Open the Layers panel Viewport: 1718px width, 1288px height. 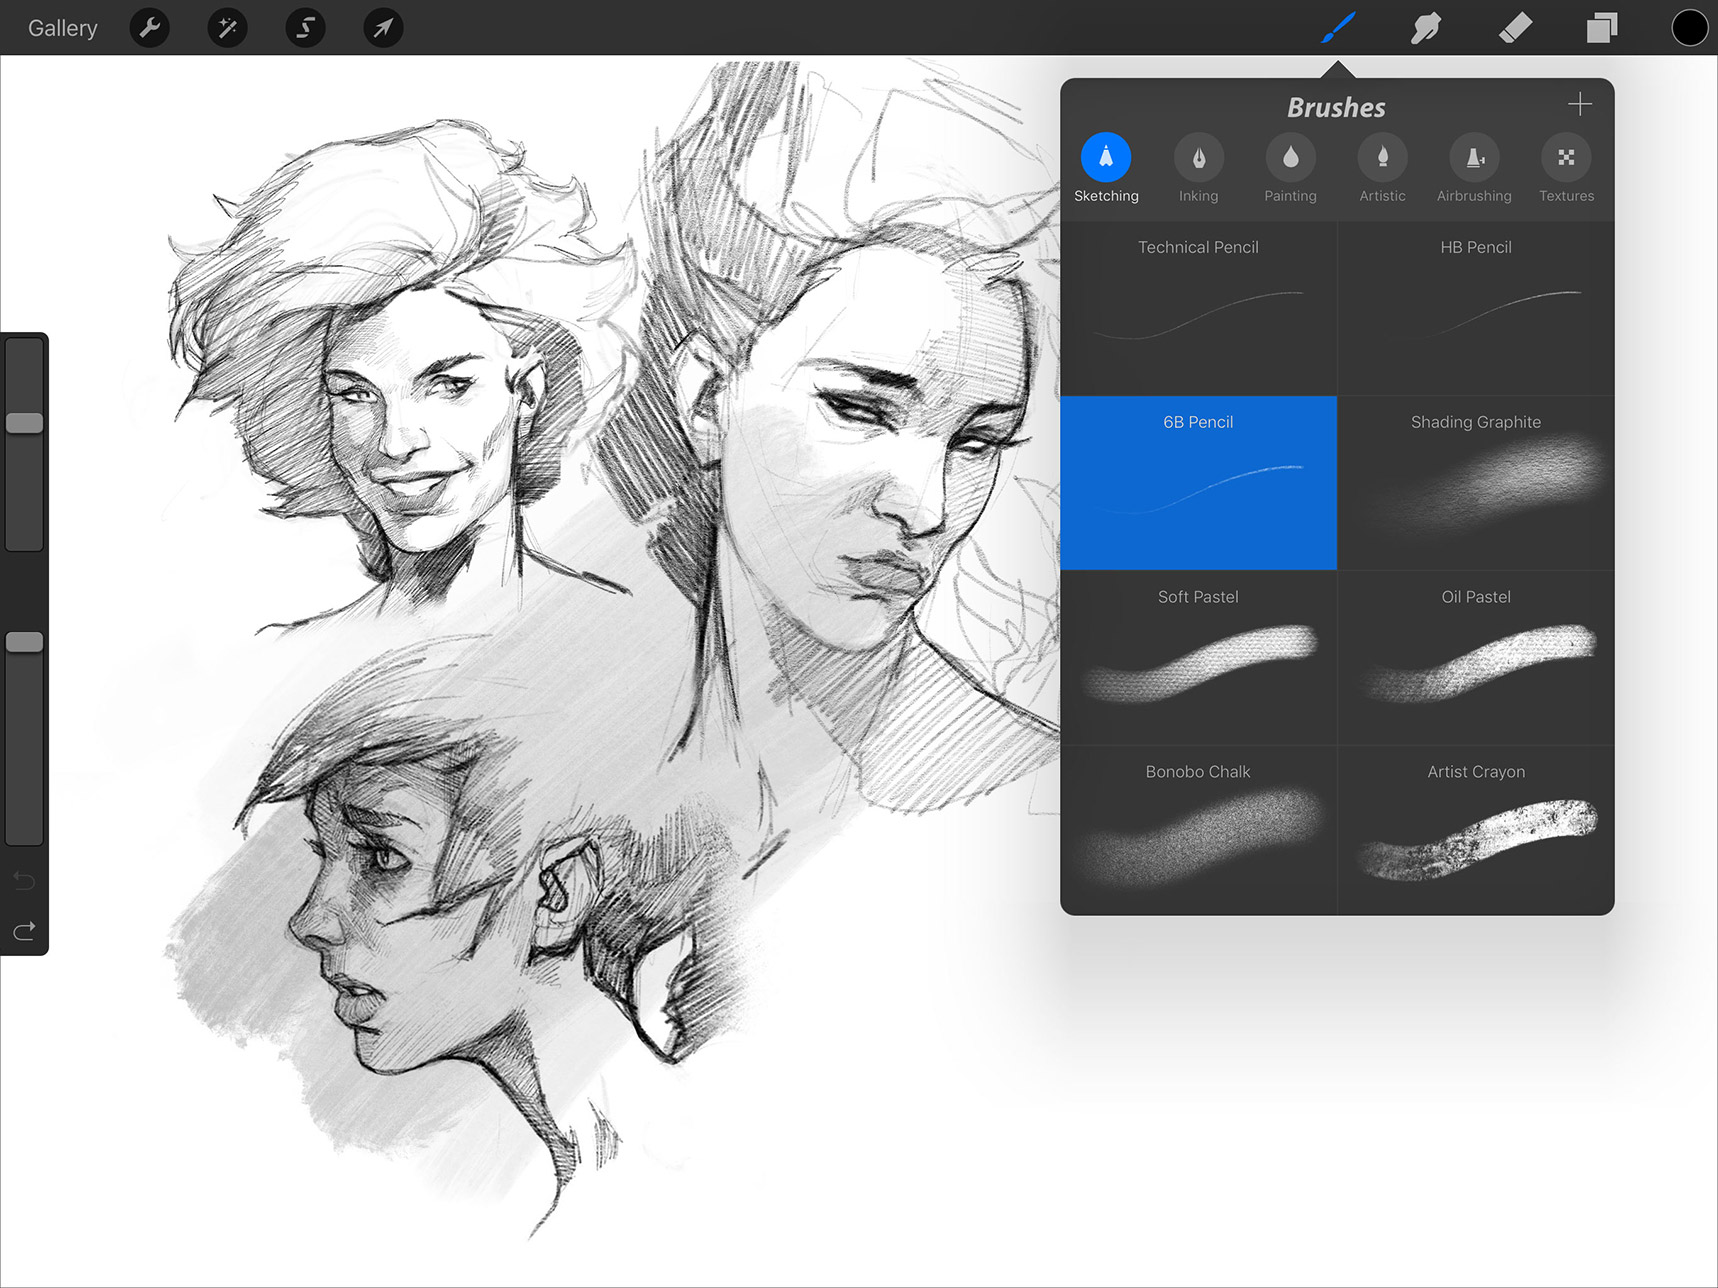(x=1600, y=28)
